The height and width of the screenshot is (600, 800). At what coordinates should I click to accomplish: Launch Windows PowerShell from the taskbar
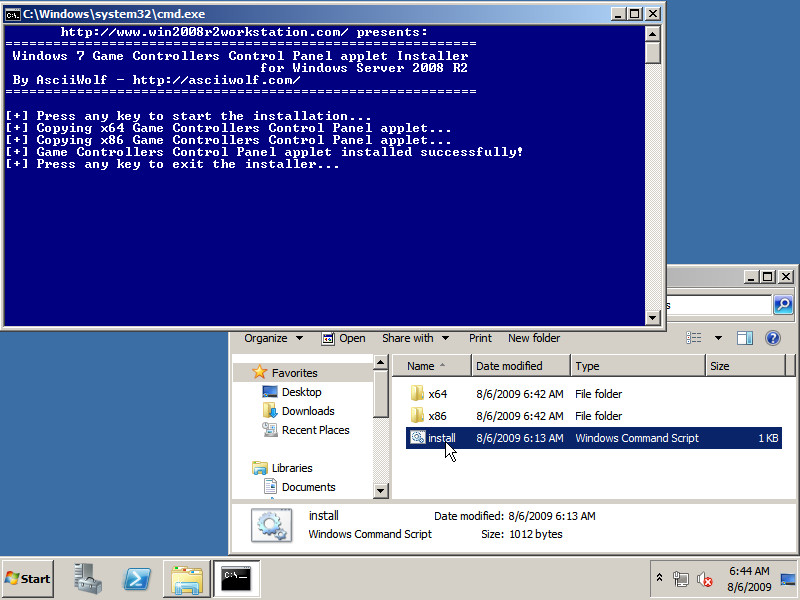coord(137,579)
